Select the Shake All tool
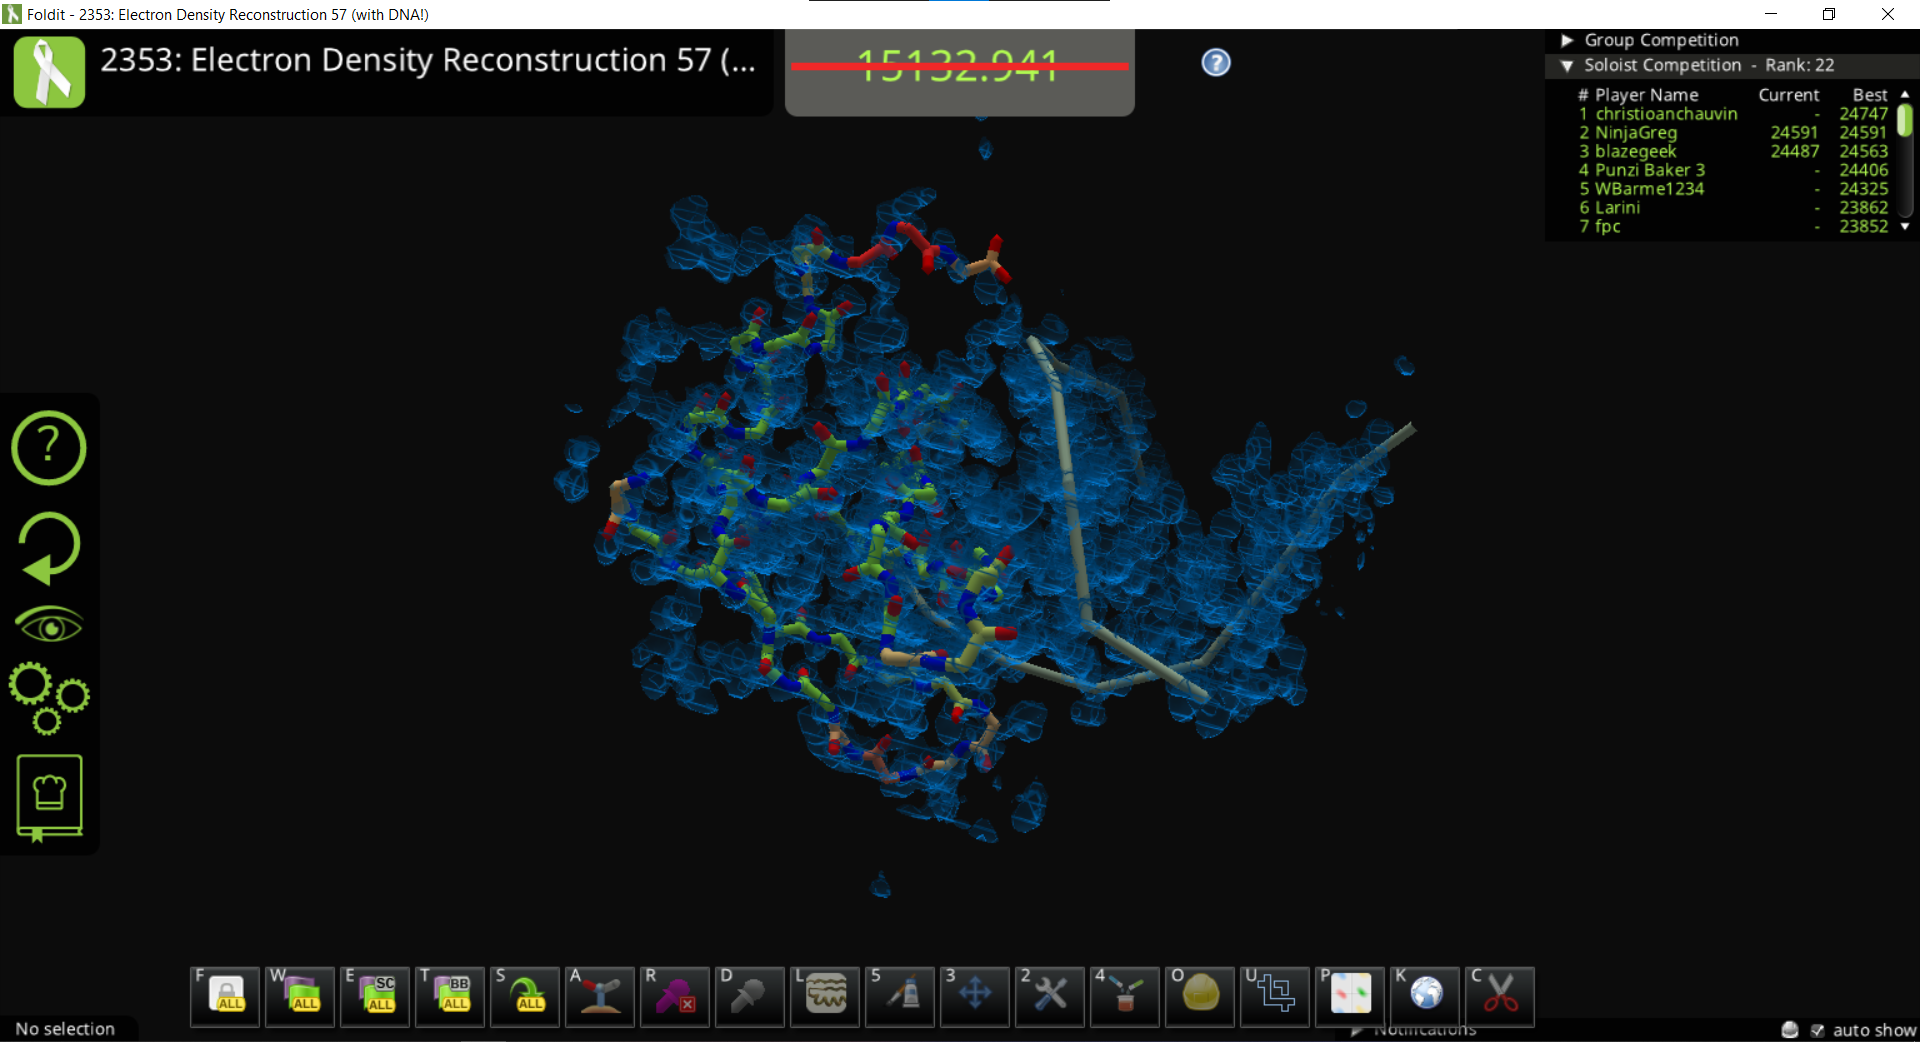 click(525, 996)
